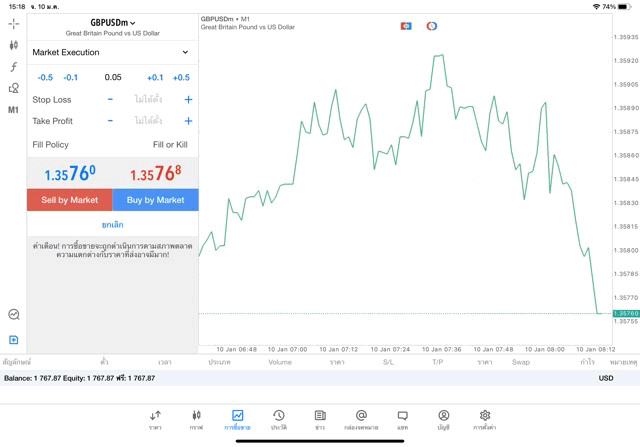640x447 pixels.
Task: Click the Take Profit value input field
Action: coord(148,121)
